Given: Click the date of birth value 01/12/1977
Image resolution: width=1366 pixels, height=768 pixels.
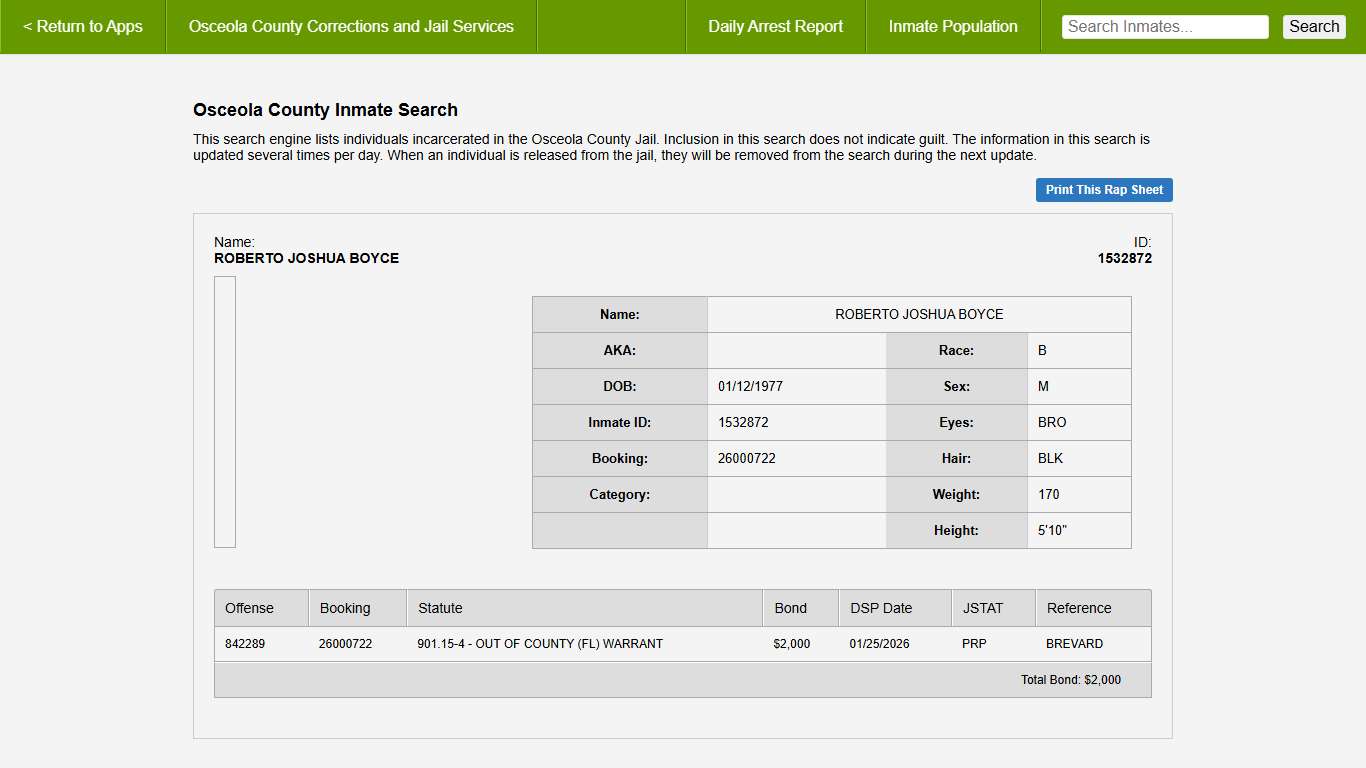Looking at the screenshot, I should pyautogui.click(x=743, y=387).
